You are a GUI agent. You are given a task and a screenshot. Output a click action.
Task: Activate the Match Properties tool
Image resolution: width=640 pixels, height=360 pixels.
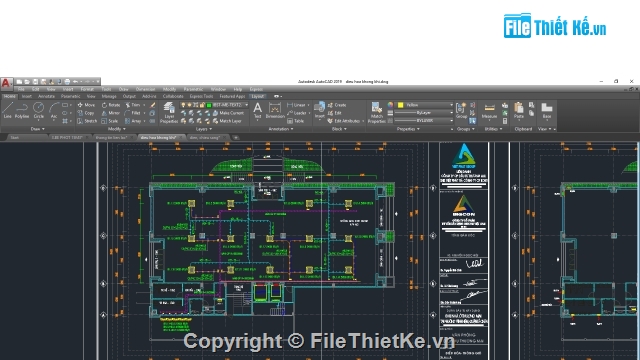pyautogui.click(x=376, y=112)
